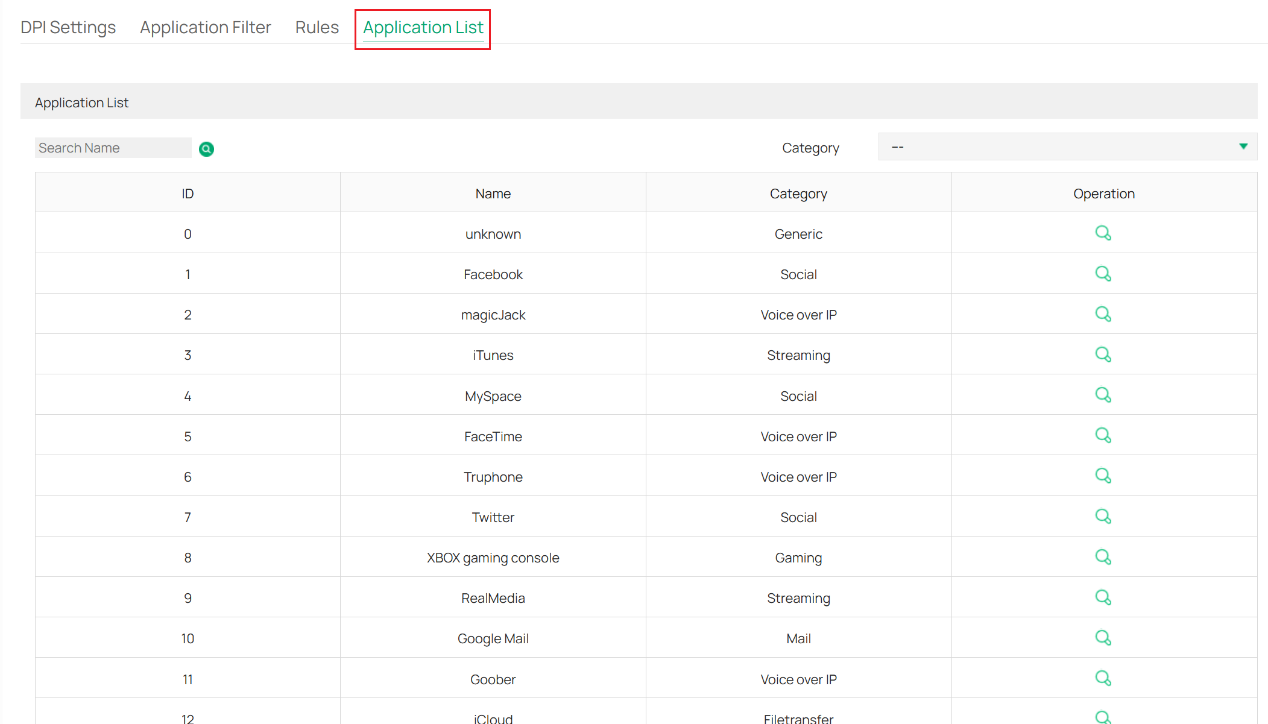The height and width of the screenshot is (724, 1268).
Task: Inspect the Twitter application entry
Action: click(x=1103, y=516)
